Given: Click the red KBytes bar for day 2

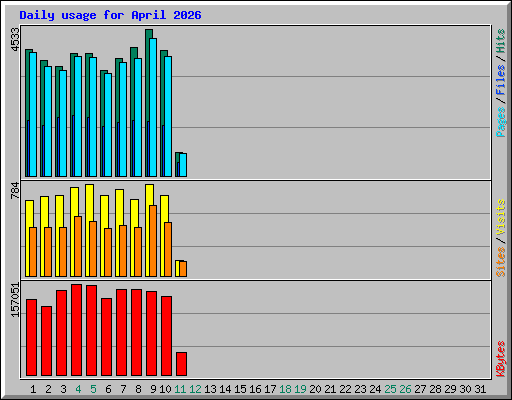Looking at the screenshot, I should [46, 341].
